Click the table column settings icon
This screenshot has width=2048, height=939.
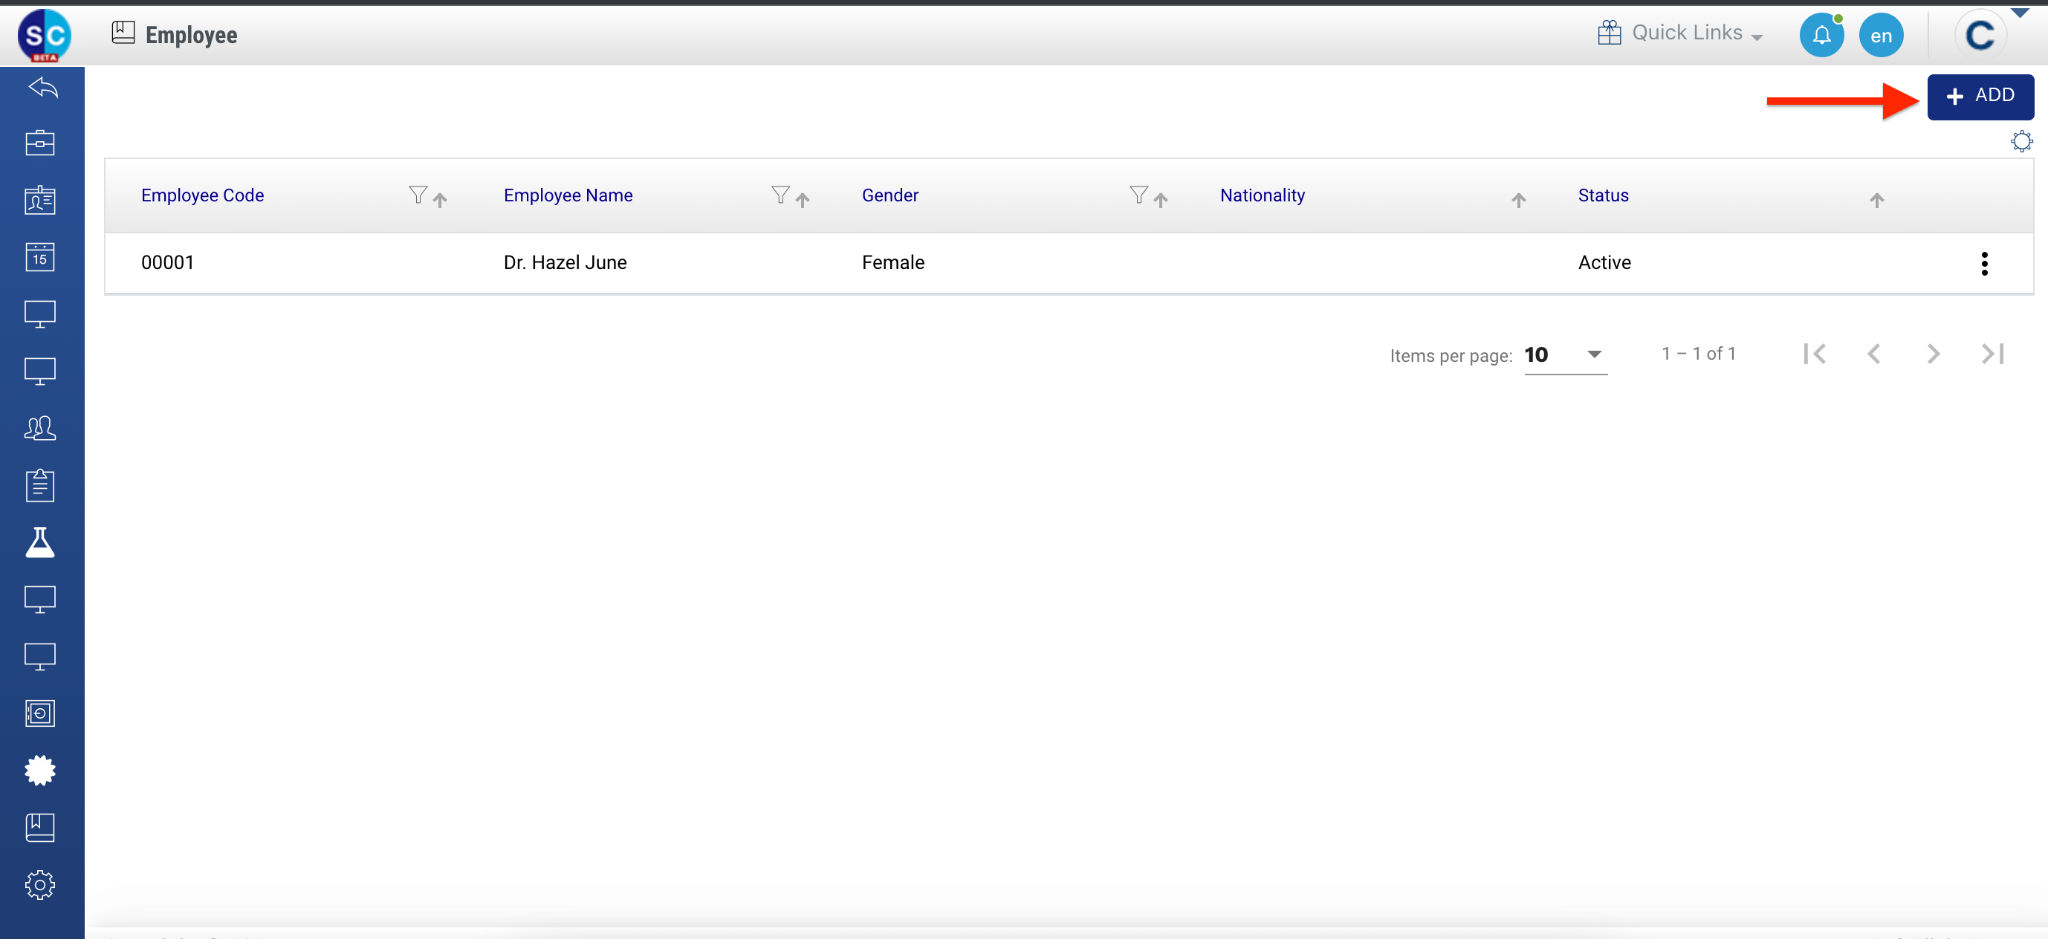coord(2021,142)
